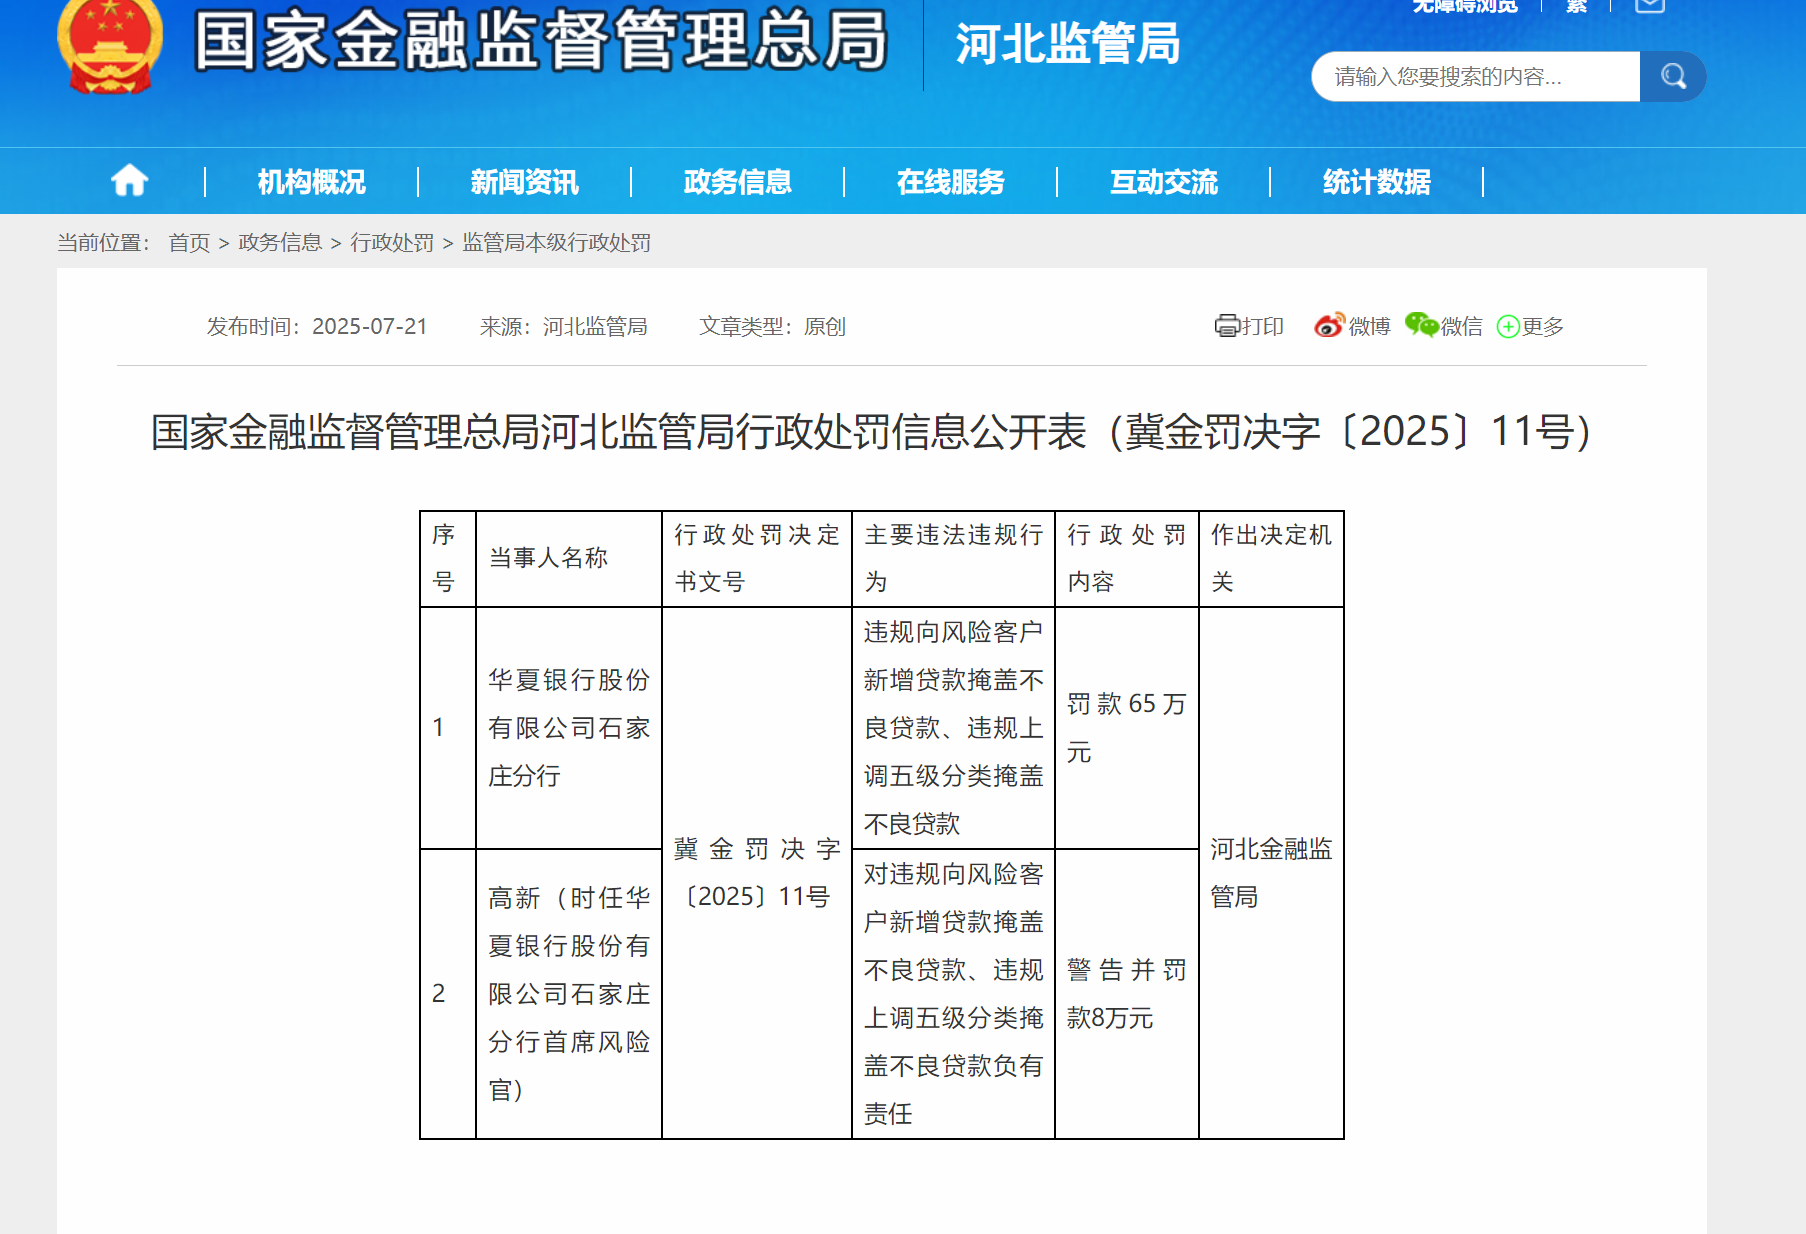Focus the search box 请输入您要搜索的内容
Screen dimensions: 1806x1234
[1475, 76]
